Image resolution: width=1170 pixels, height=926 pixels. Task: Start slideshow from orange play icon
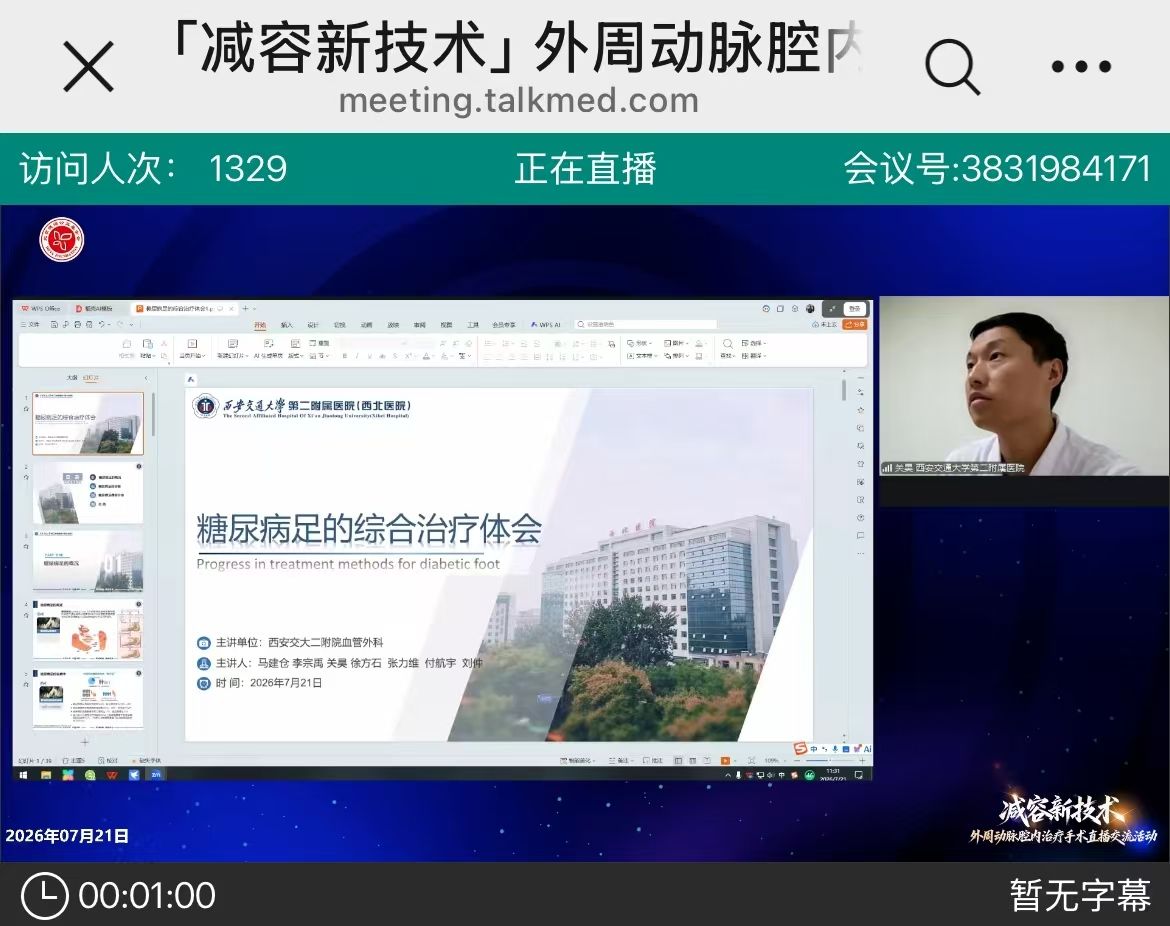tap(725, 760)
